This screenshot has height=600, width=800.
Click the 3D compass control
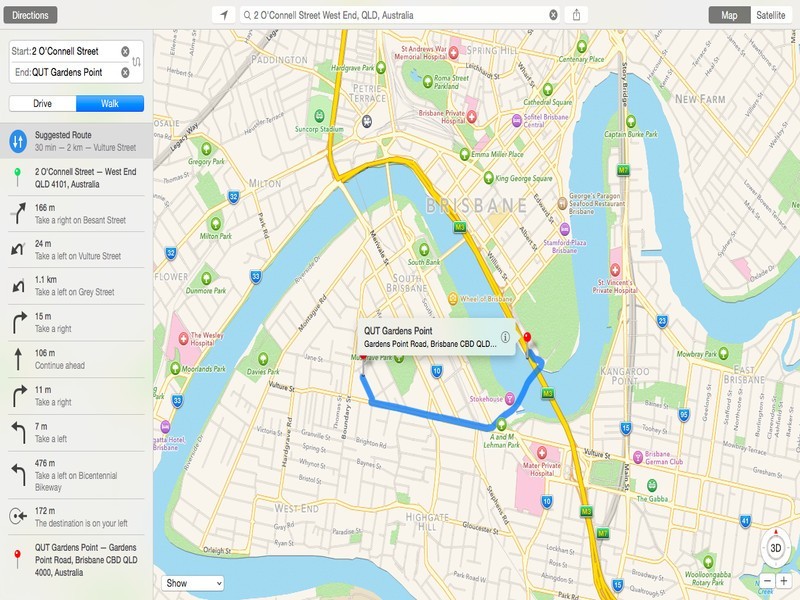coord(776,548)
